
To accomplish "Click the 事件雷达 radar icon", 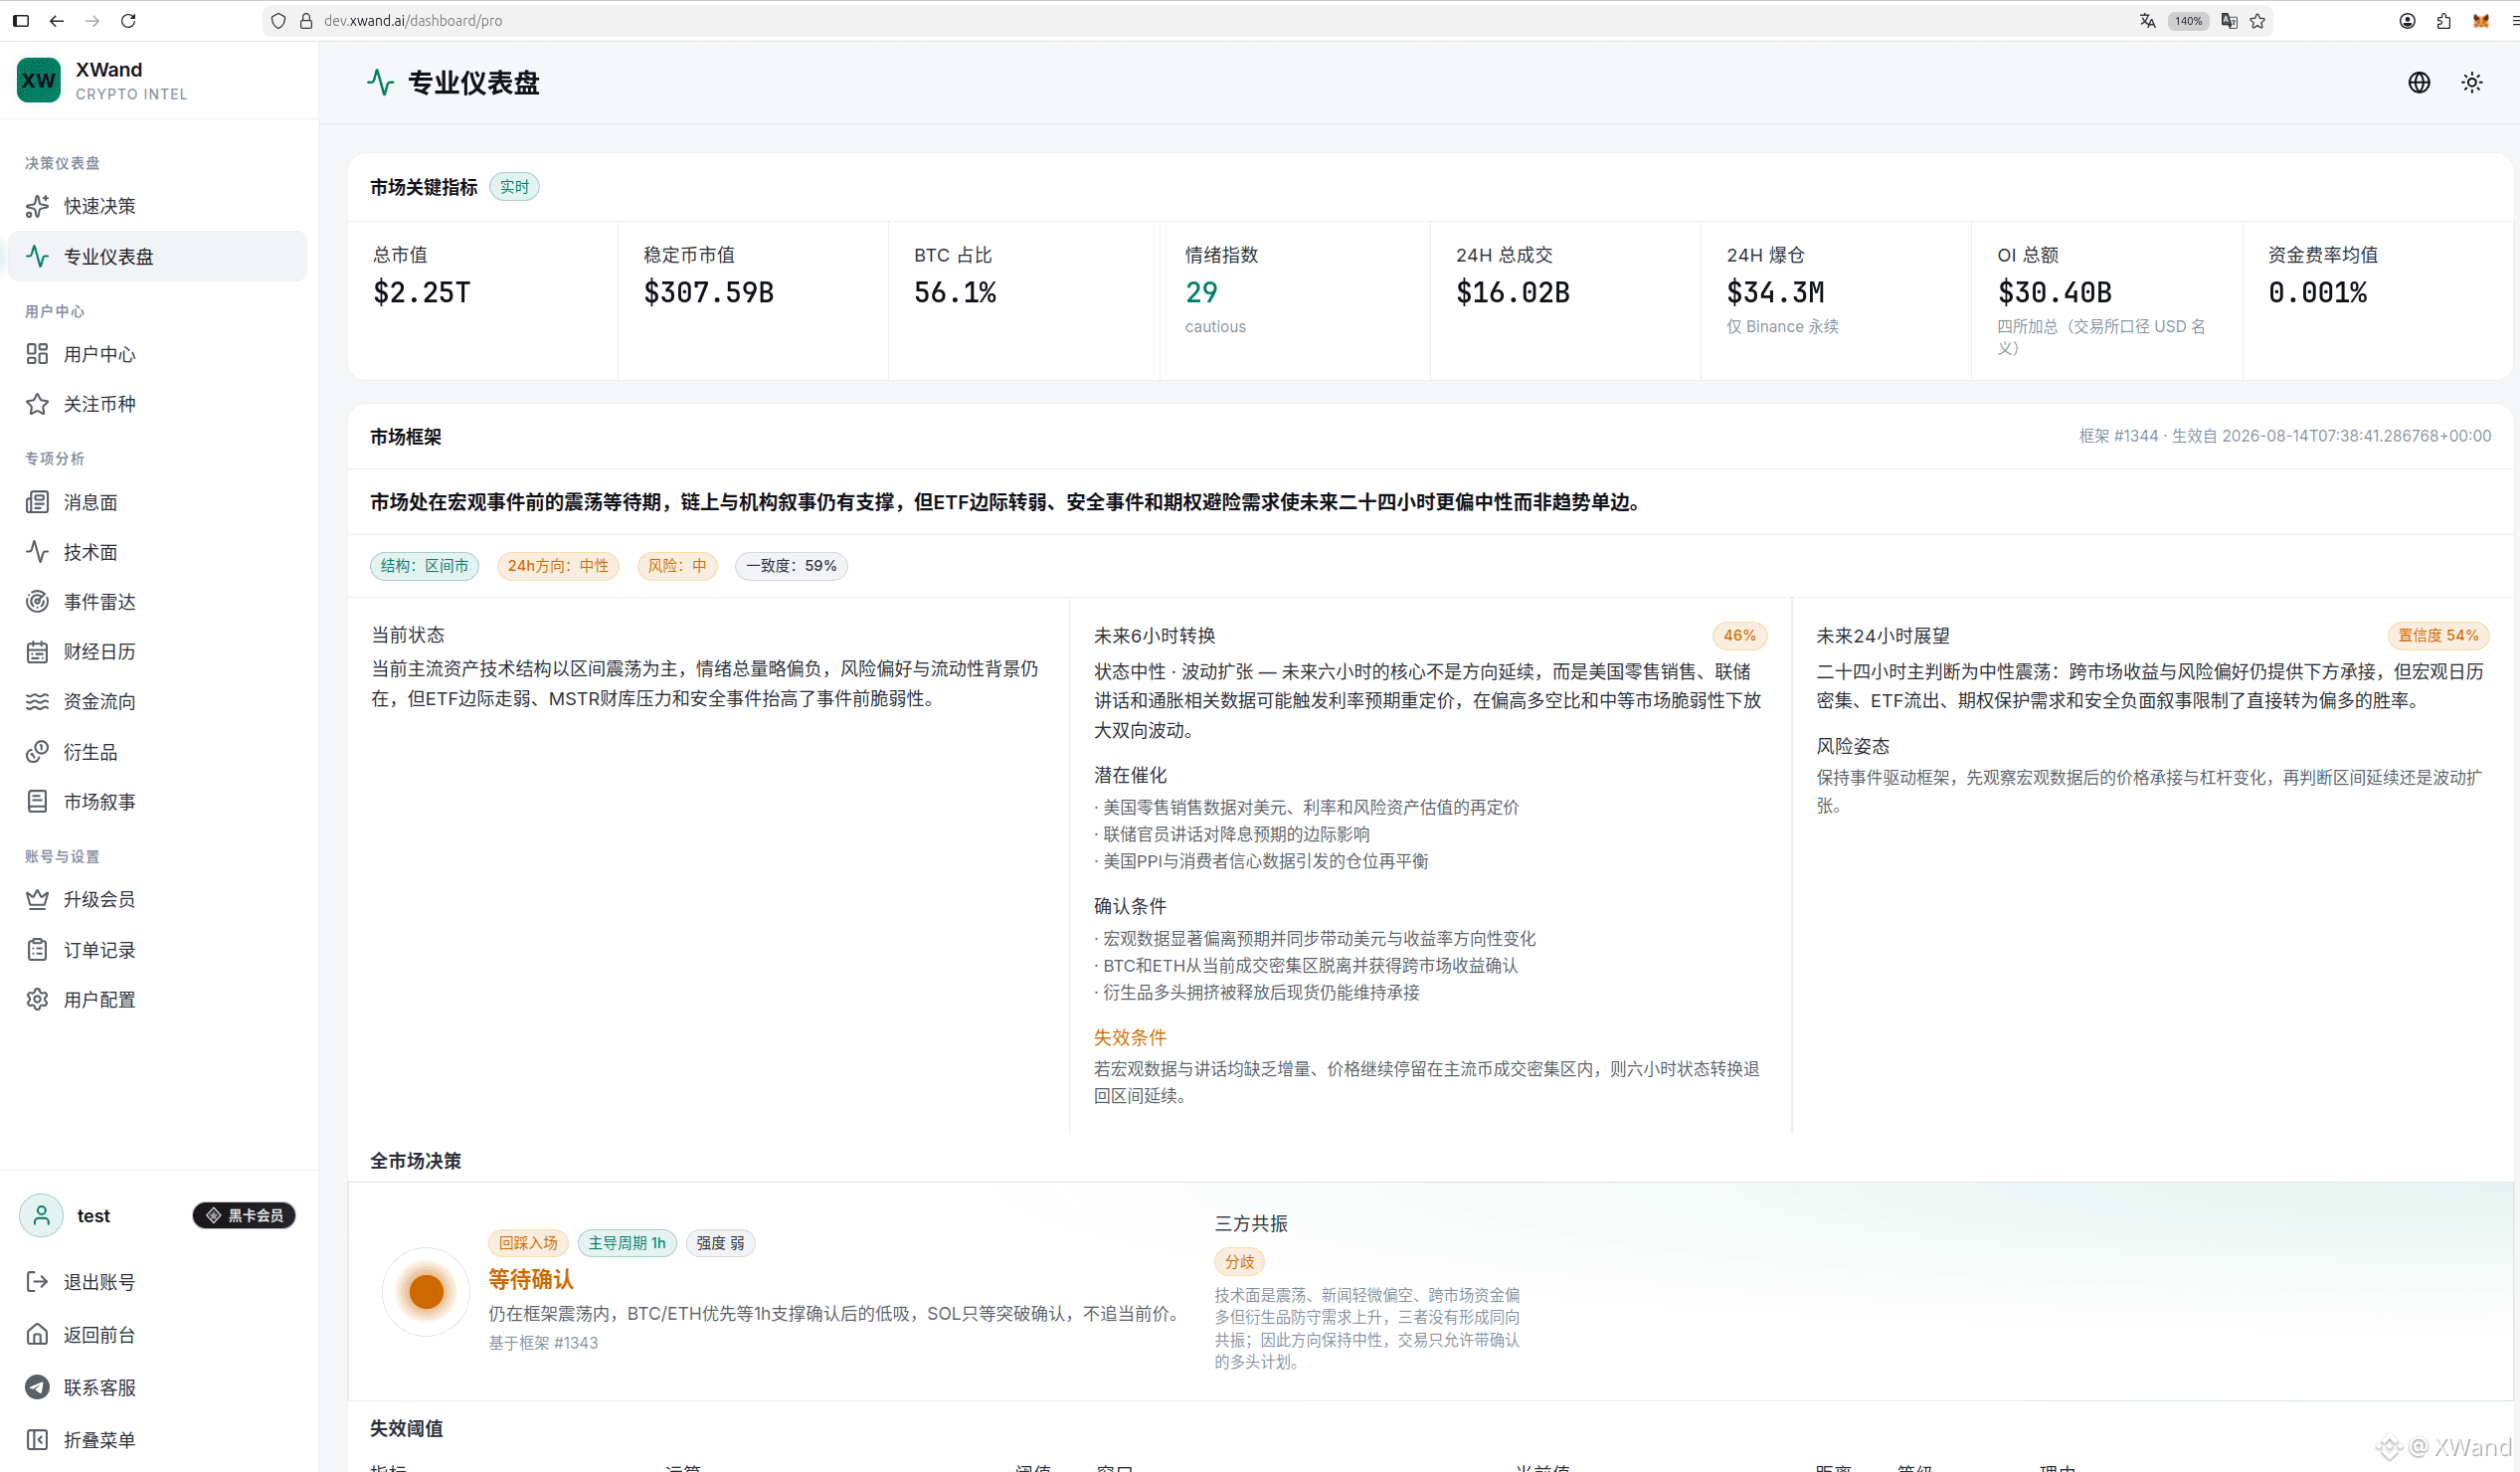I will [37, 602].
